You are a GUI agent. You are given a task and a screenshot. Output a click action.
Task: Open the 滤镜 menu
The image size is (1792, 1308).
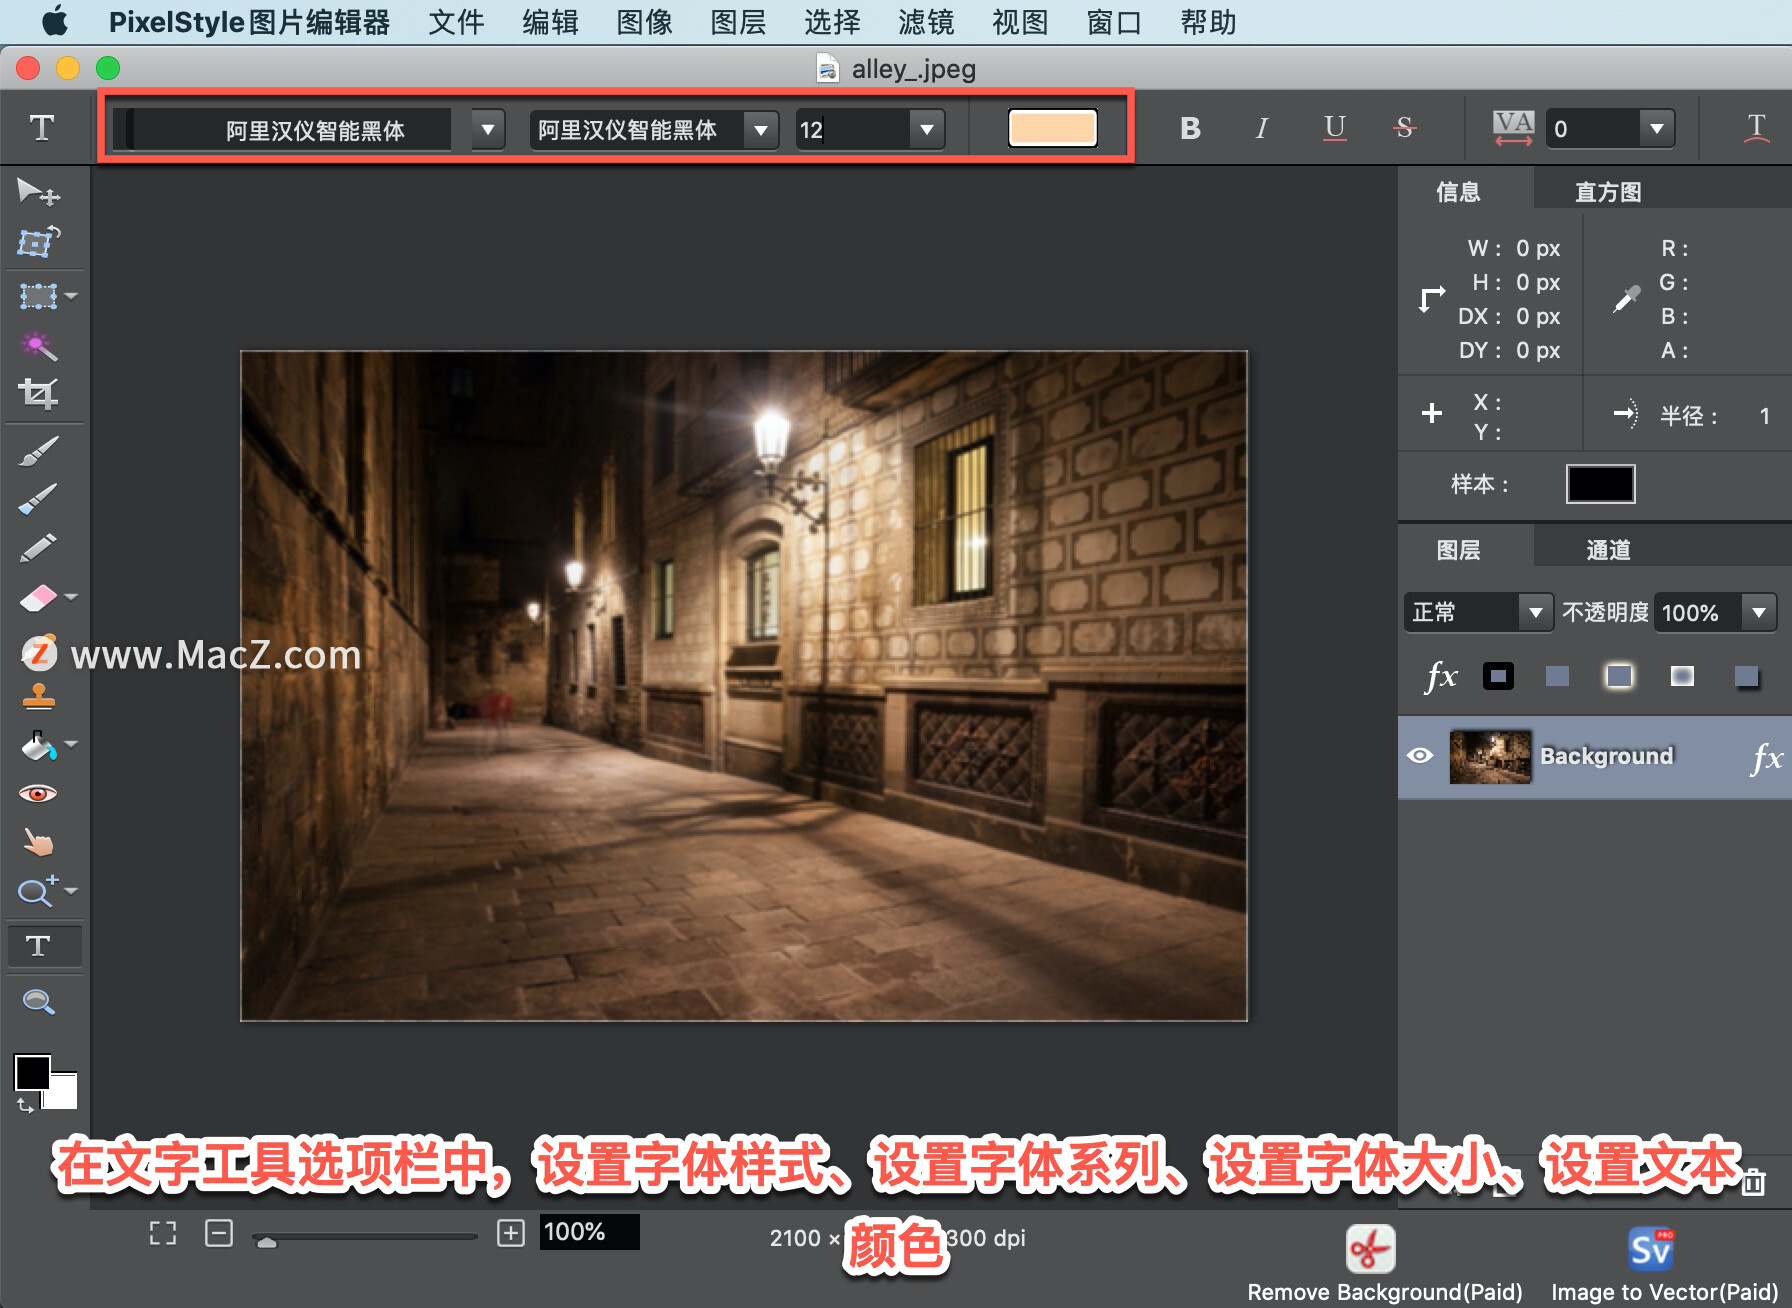tap(923, 22)
